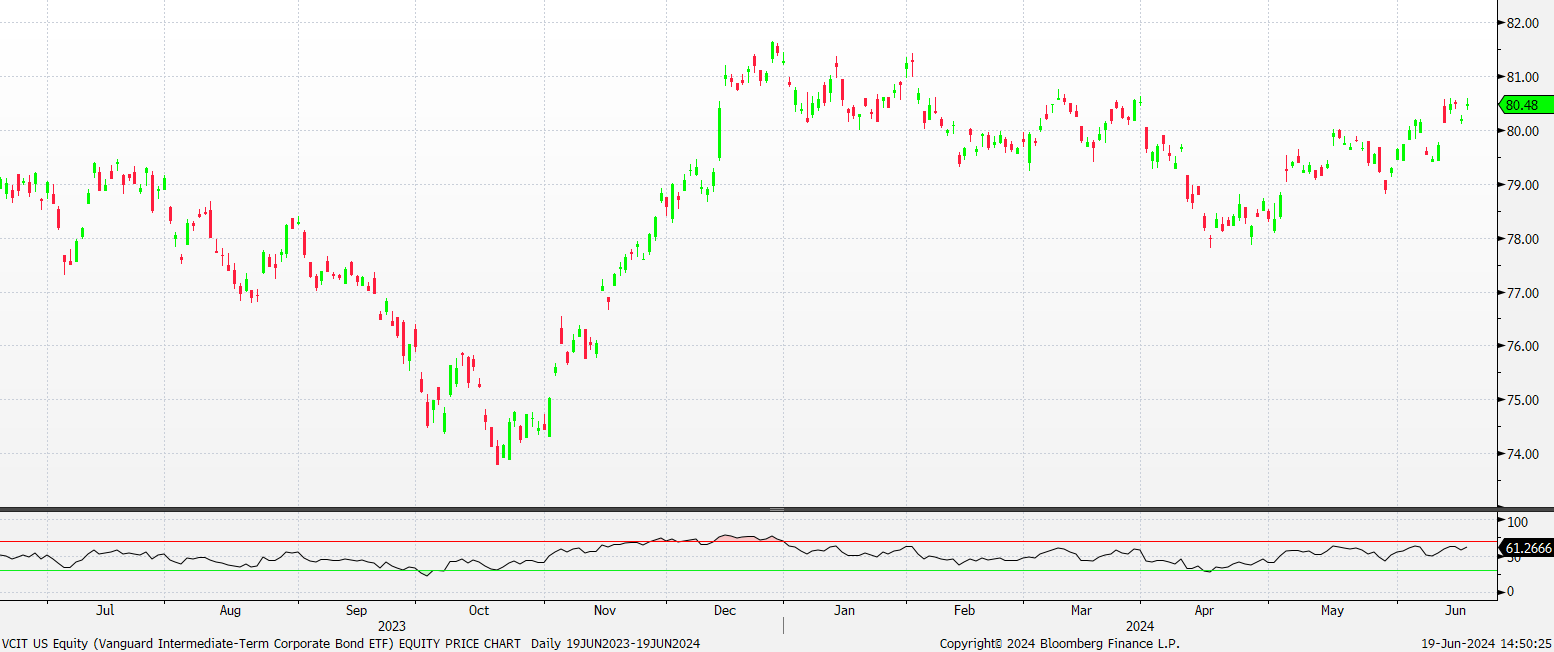This screenshot has height=652, width=1554.
Task: Click the Jun month label
Action: (1456, 609)
